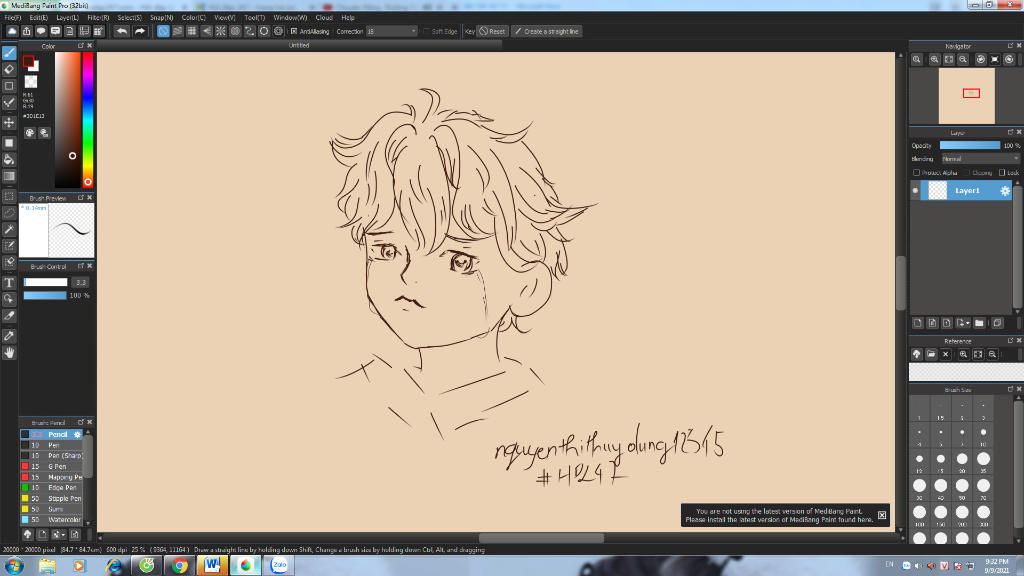Float the Brush Size panel
This screenshot has height=576, width=1024.
coord(1010,389)
